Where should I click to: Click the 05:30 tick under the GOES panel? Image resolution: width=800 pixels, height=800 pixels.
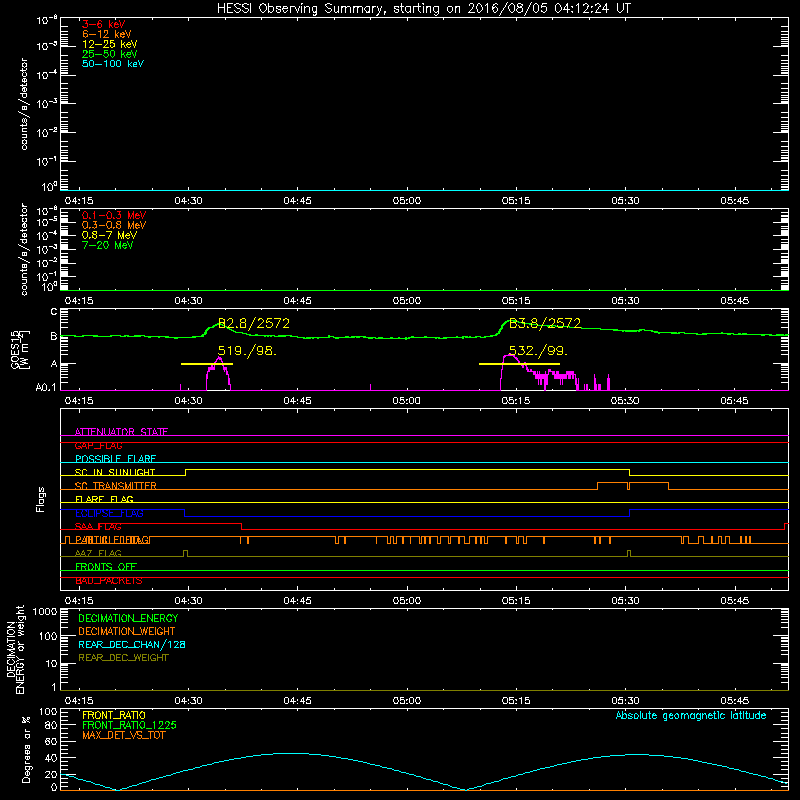pyautogui.click(x=625, y=401)
